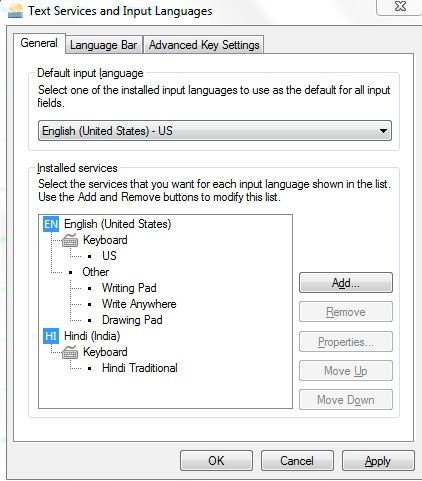
Task: Open Properties... for the selected service
Action: (x=346, y=342)
